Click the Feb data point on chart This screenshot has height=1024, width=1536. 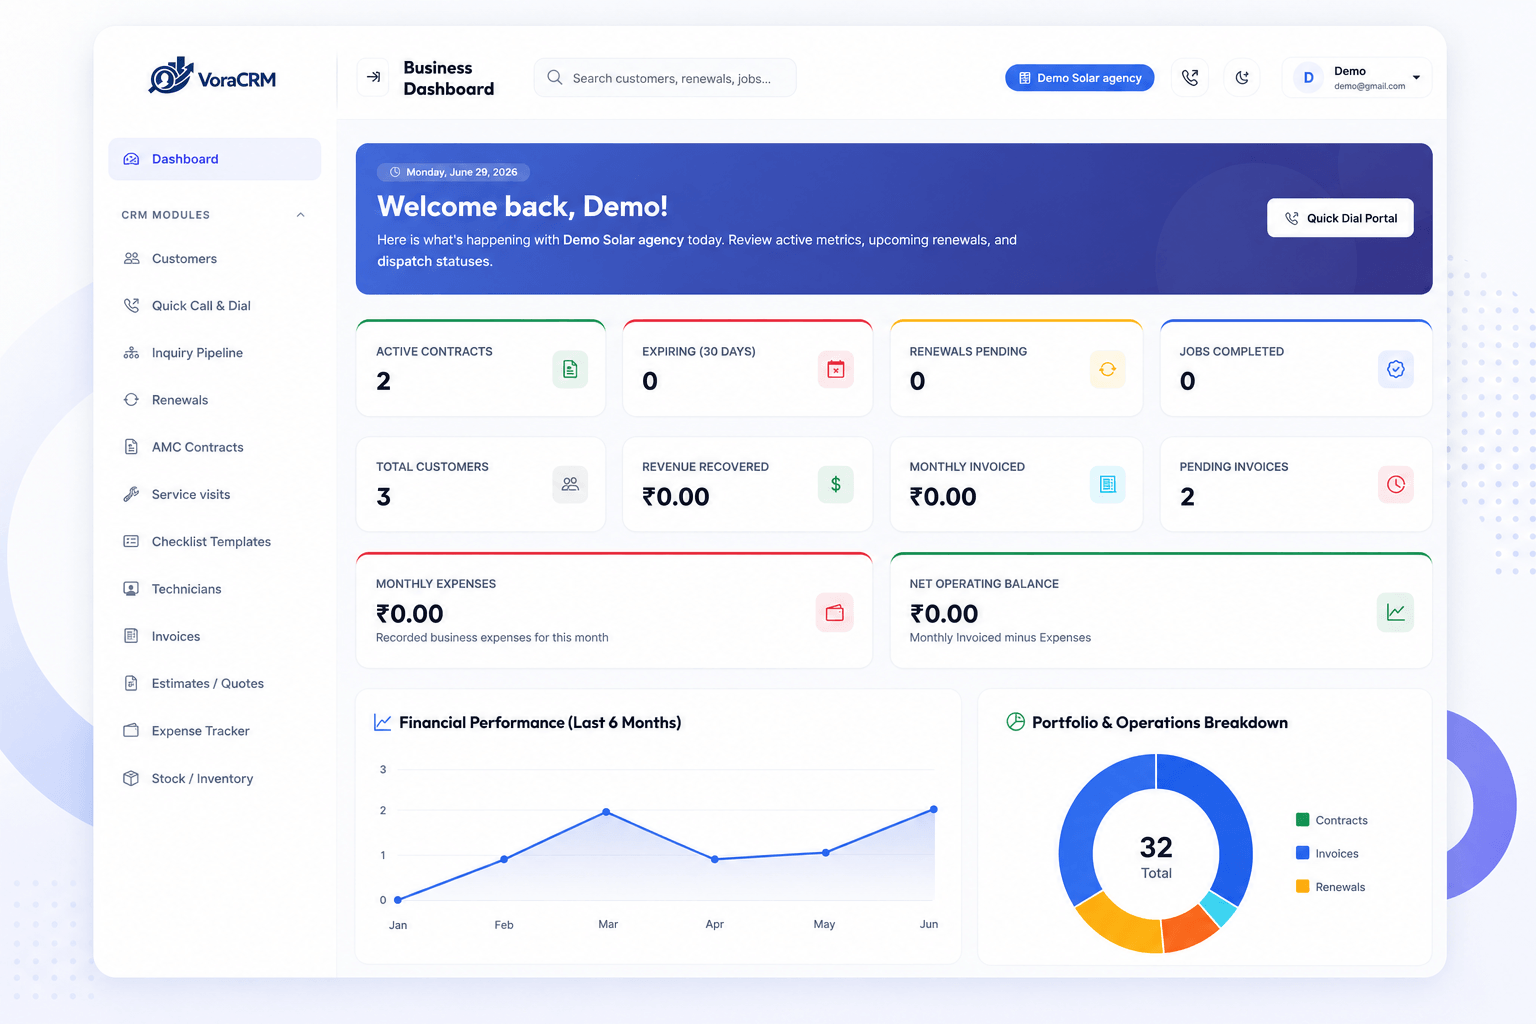pyautogui.click(x=504, y=859)
